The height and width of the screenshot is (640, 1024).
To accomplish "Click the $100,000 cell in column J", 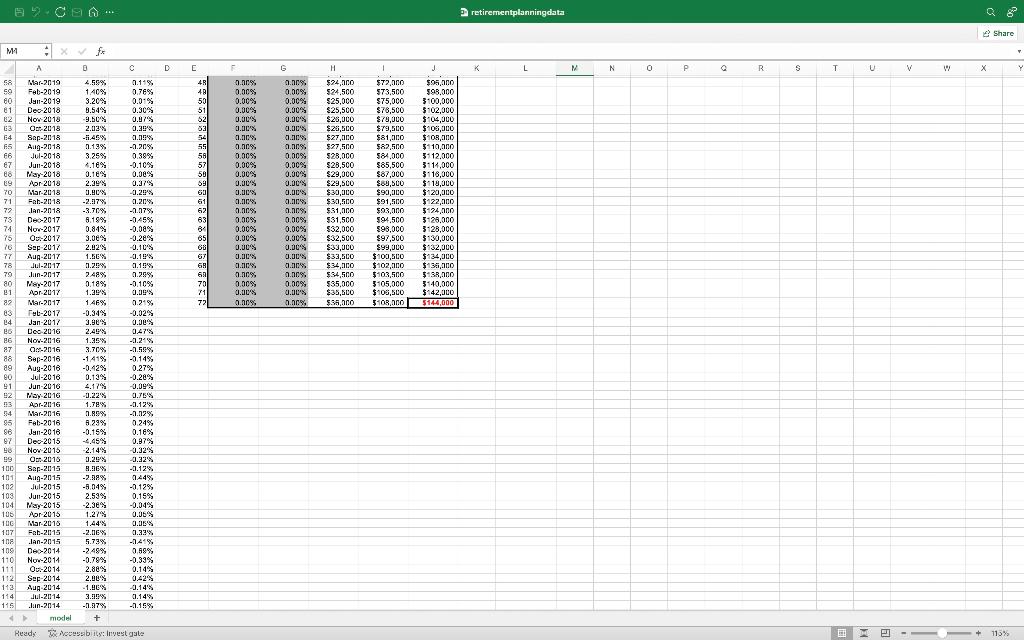I will tap(433, 101).
